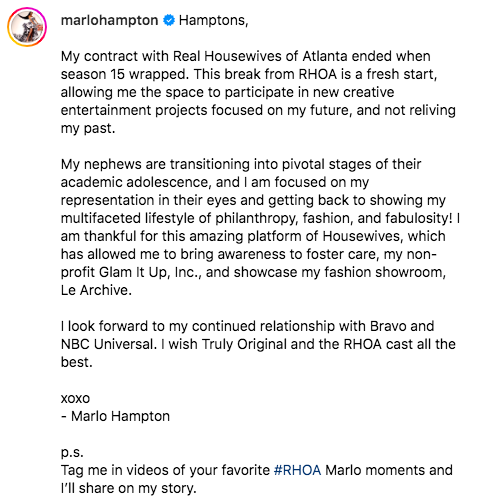Click the "- Marlo Hampton" signature
The width and height of the screenshot is (492, 502).
point(115,416)
